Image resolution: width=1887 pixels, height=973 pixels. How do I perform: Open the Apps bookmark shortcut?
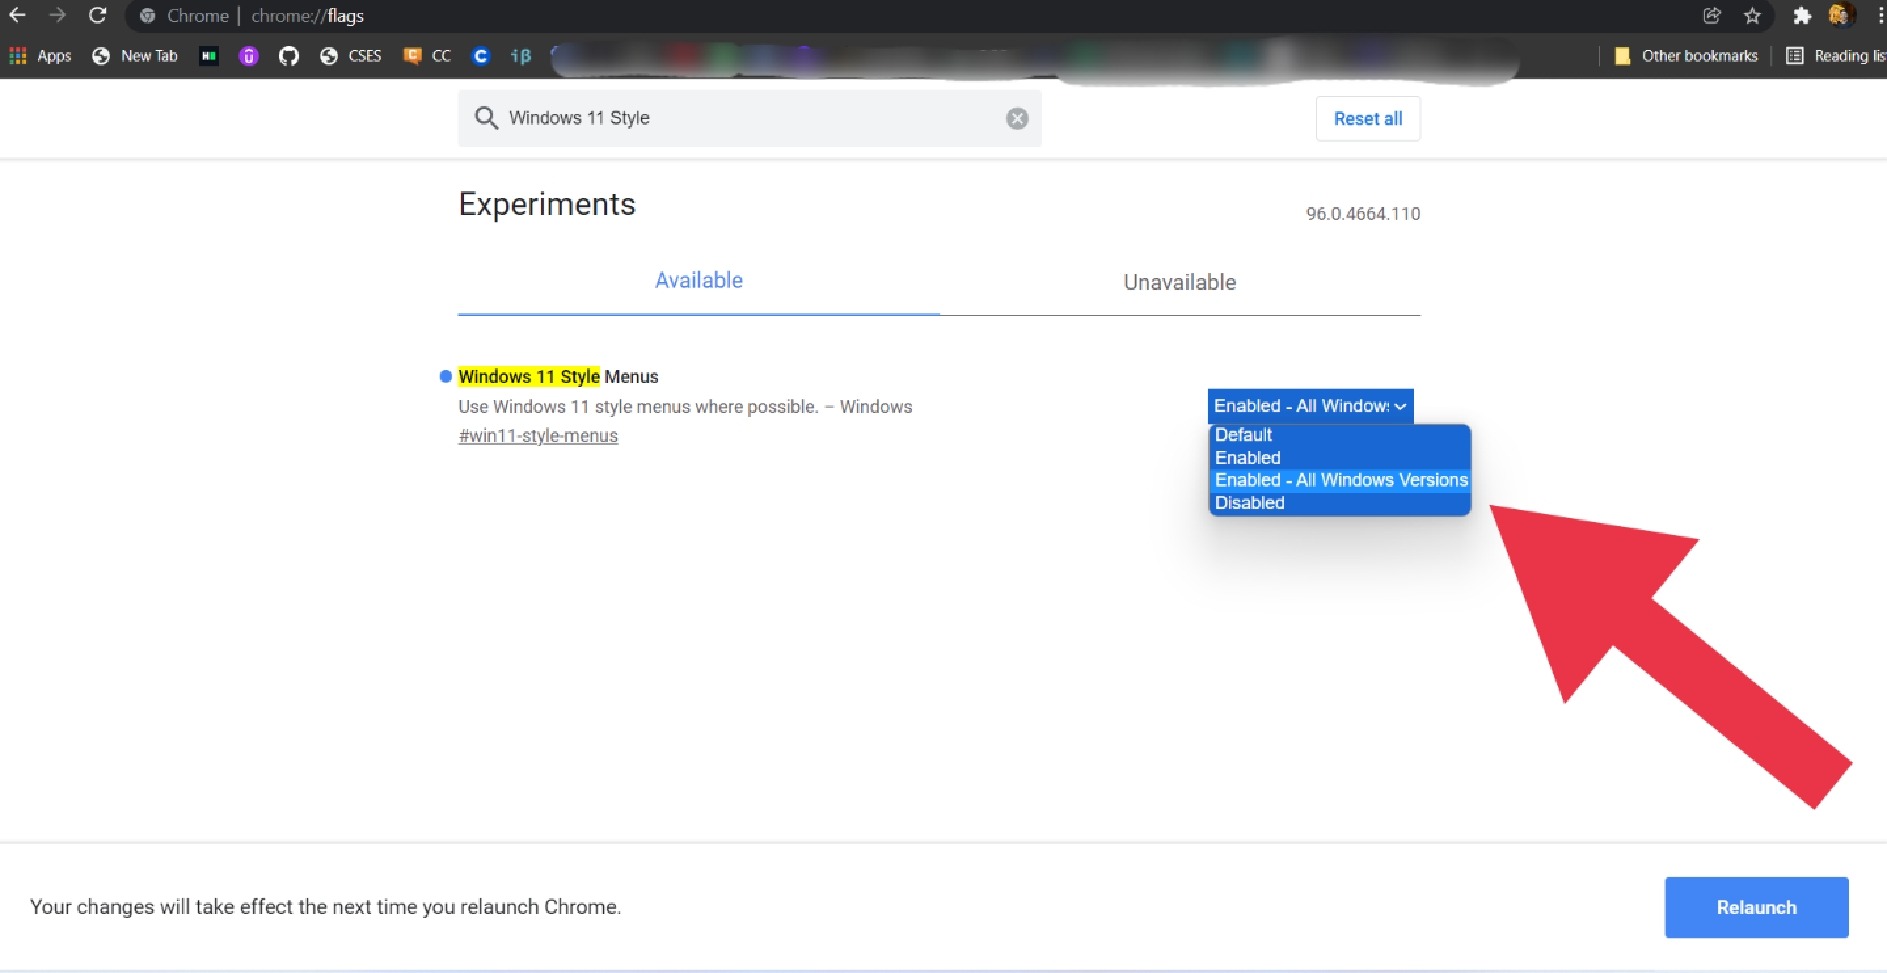click(41, 56)
